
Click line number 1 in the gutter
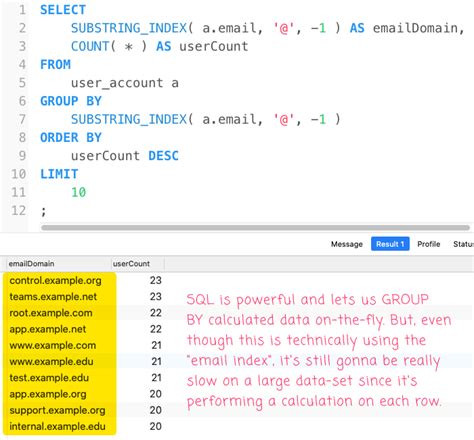click(x=22, y=10)
